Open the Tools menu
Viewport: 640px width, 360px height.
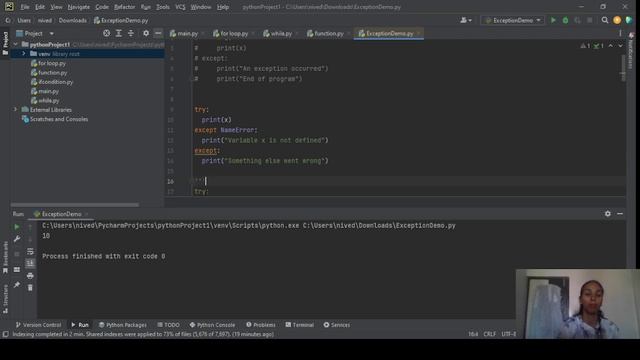point(162,7)
